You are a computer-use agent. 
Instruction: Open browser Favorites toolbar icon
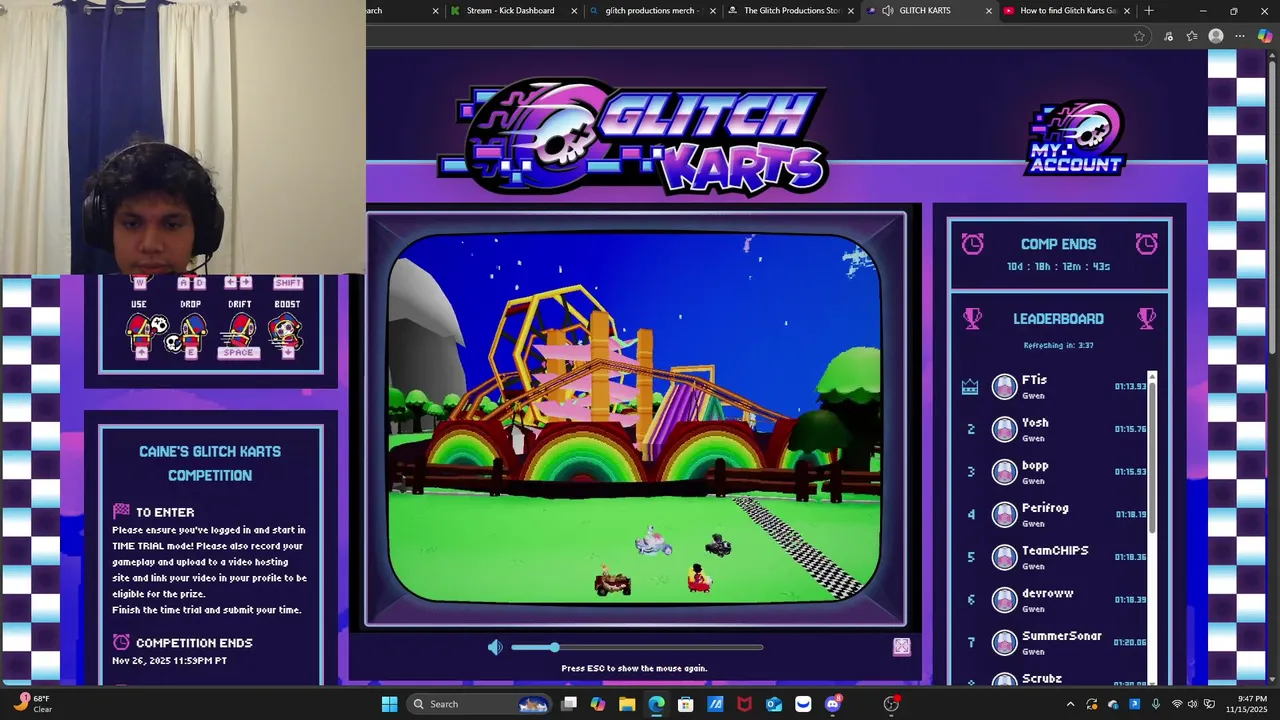point(1192,36)
